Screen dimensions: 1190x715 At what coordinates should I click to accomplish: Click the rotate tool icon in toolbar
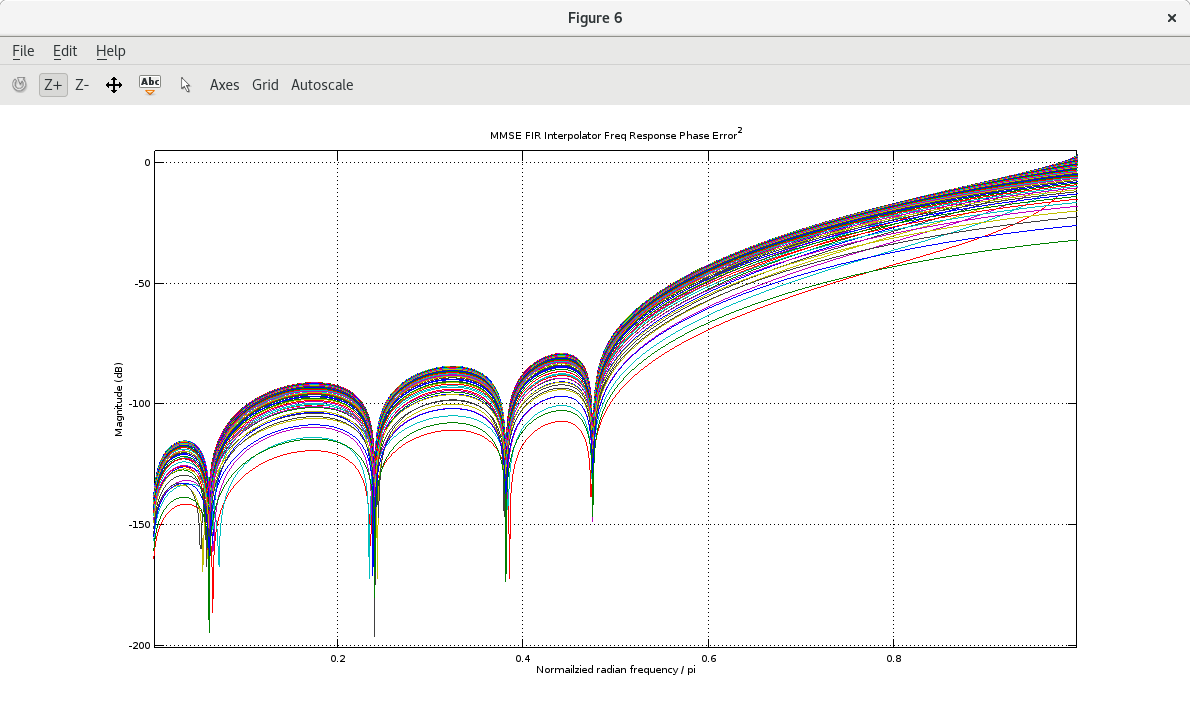tap(20, 85)
